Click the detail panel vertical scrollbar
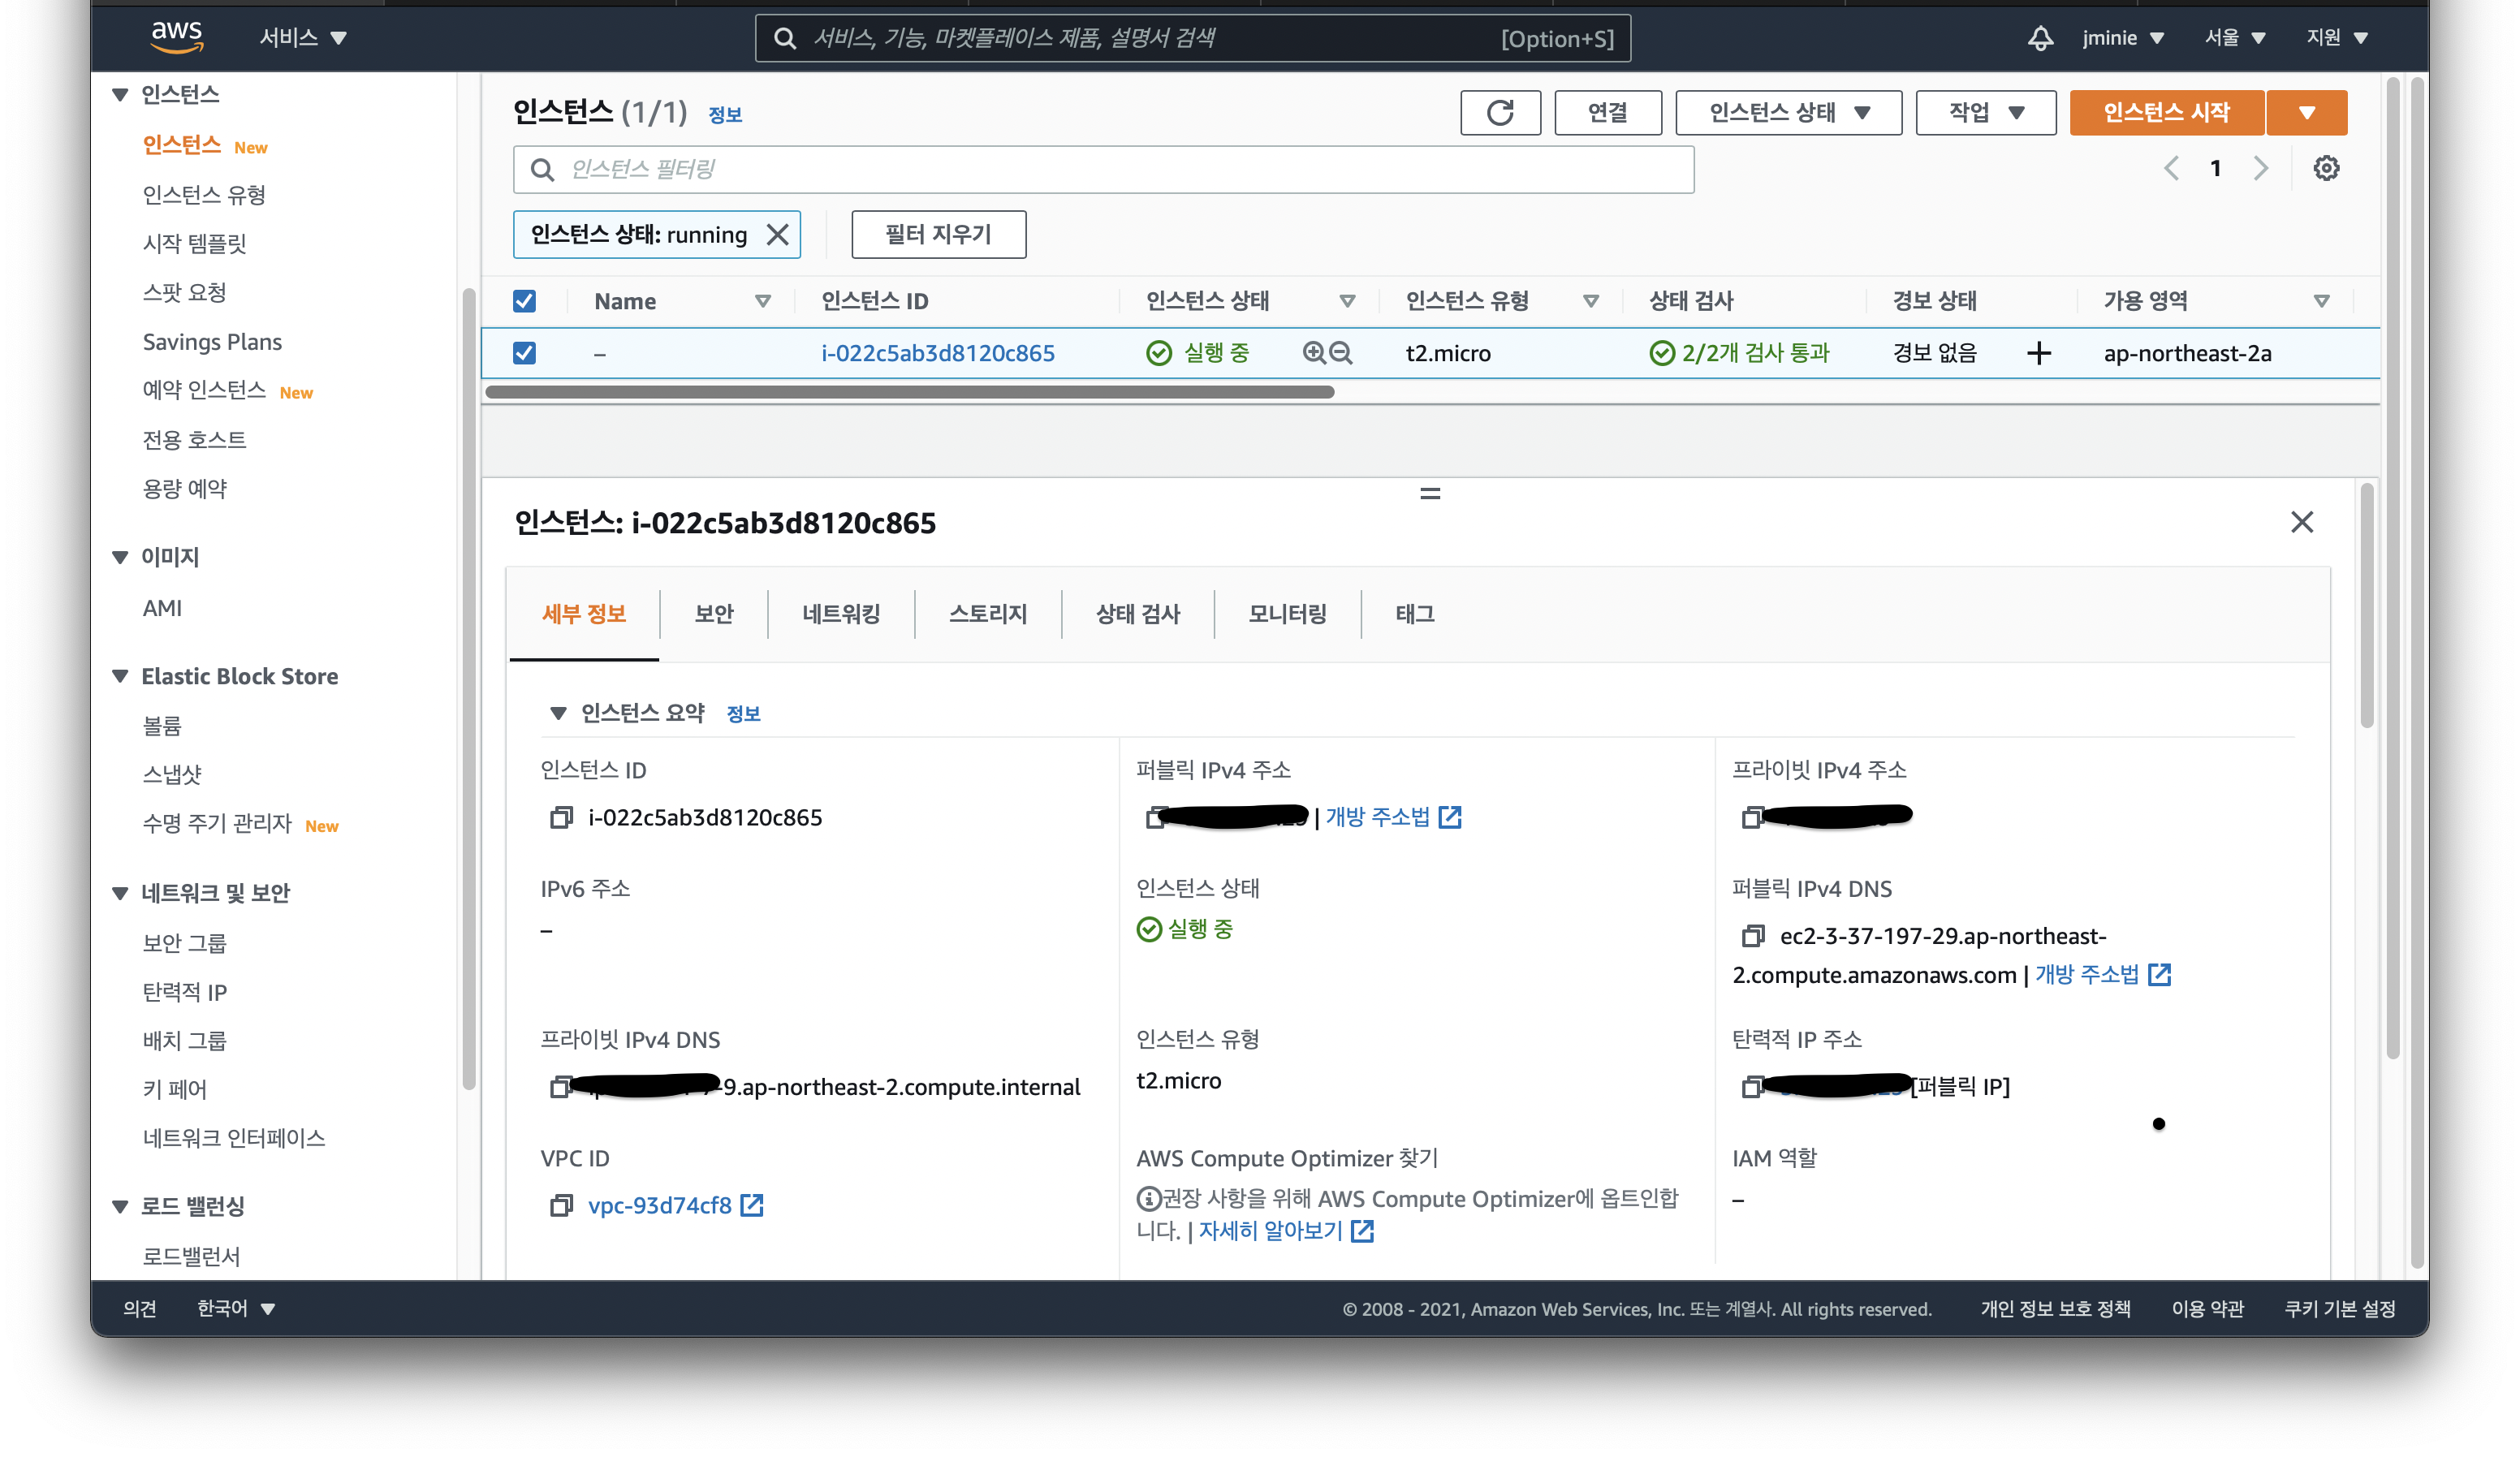The image size is (2520, 1457). coord(2366,606)
